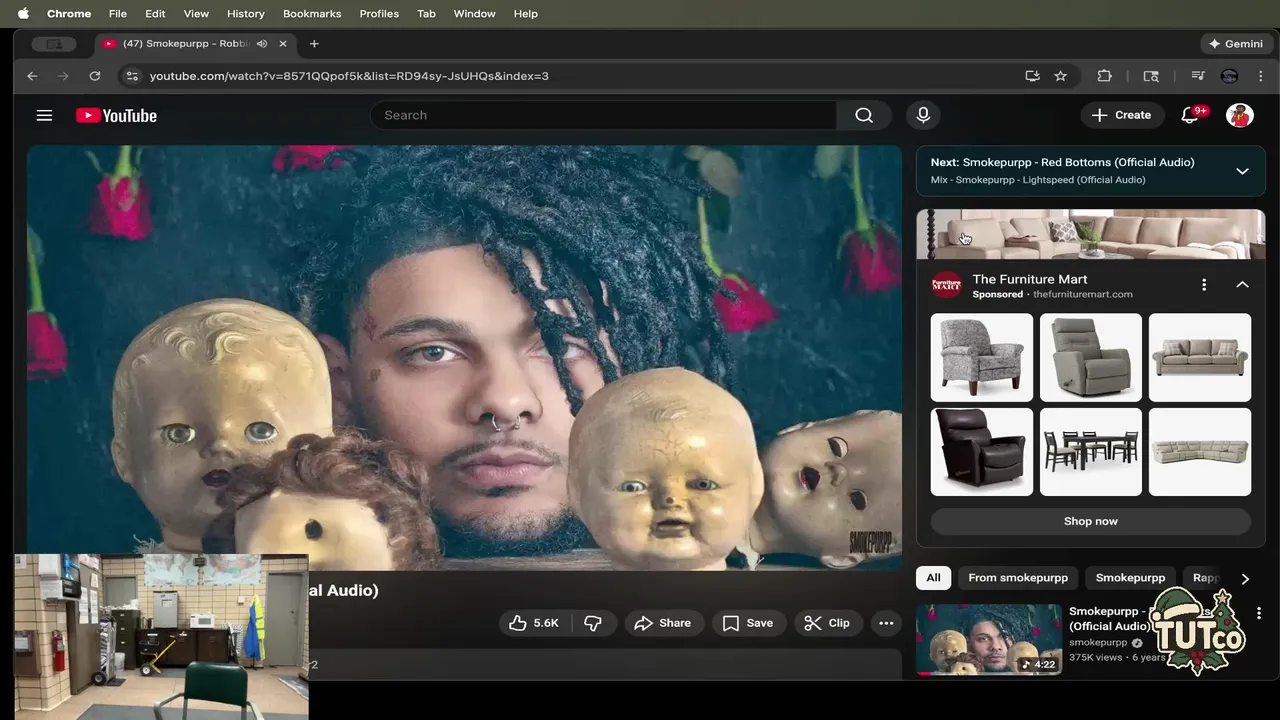Open Chrome profile avatar
The width and height of the screenshot is (1280, 720).
(1230, 76)
